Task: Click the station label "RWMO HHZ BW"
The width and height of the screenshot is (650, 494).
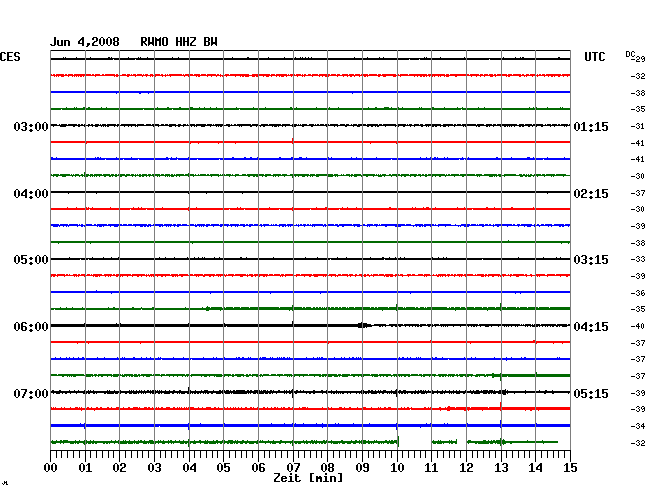Action: (179, 42)
